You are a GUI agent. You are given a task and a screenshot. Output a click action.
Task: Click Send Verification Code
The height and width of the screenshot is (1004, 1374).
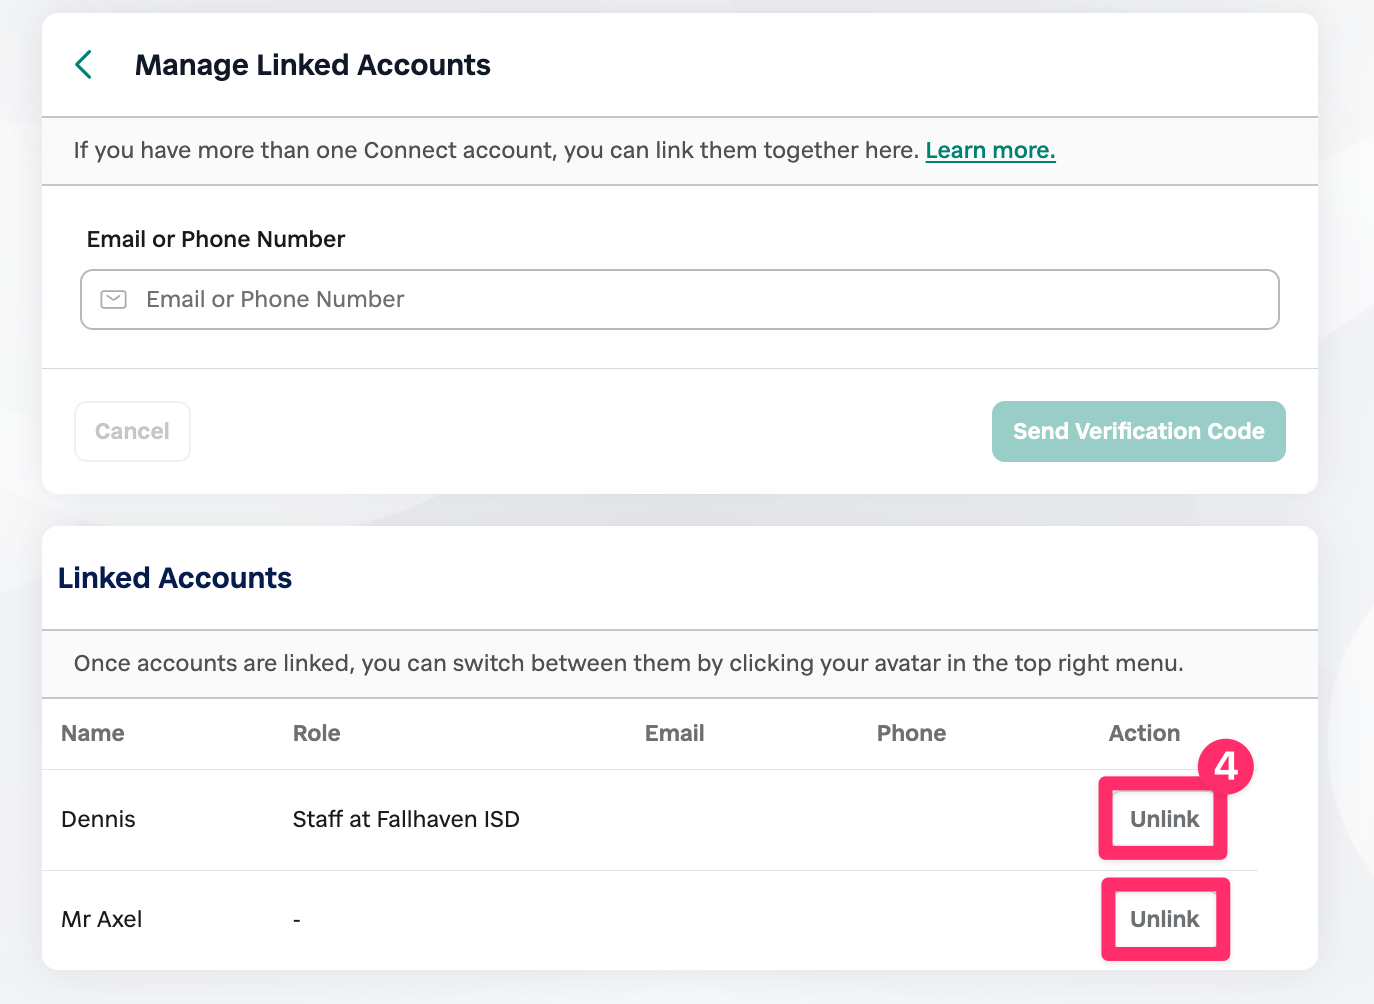(x=1139, y=431)
